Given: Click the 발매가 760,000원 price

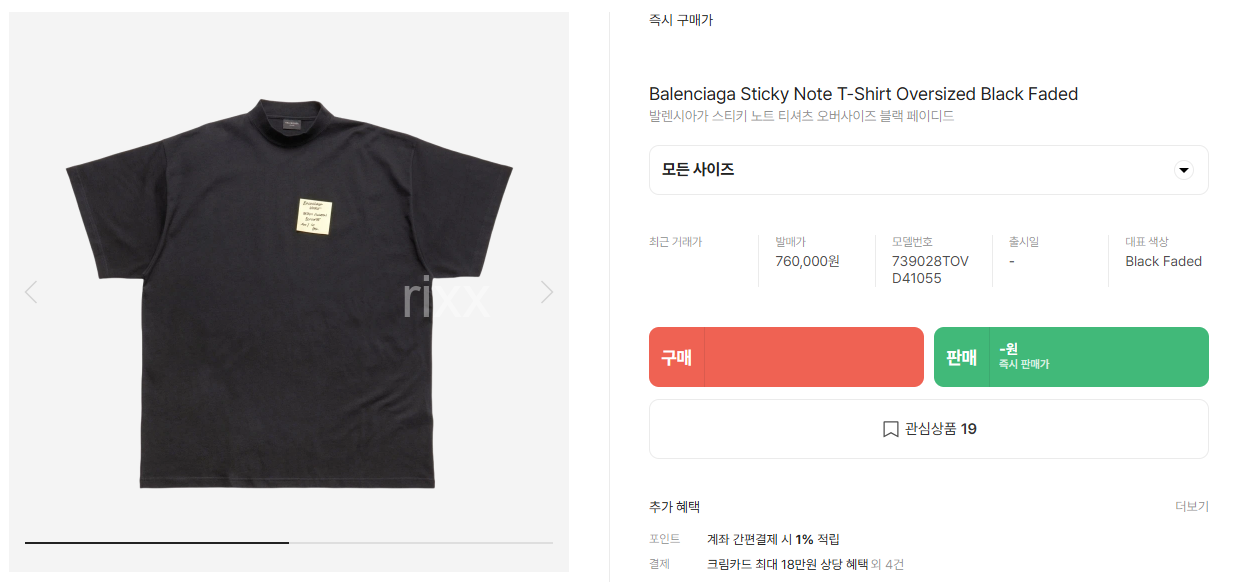Looking at the screenshot, I should (x=807, y=261).
